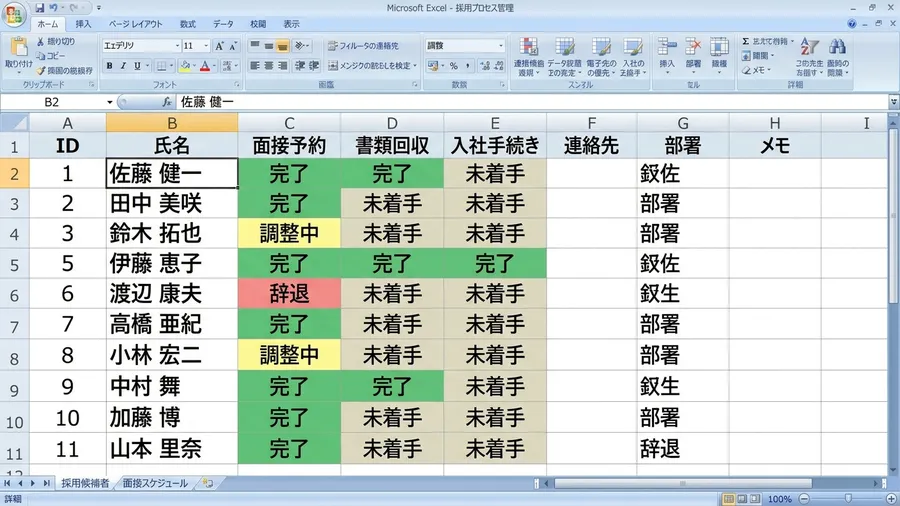Select all cells corner button
Image resolution: width=900 pixels, height=506 pixels.
click(14, 123)
